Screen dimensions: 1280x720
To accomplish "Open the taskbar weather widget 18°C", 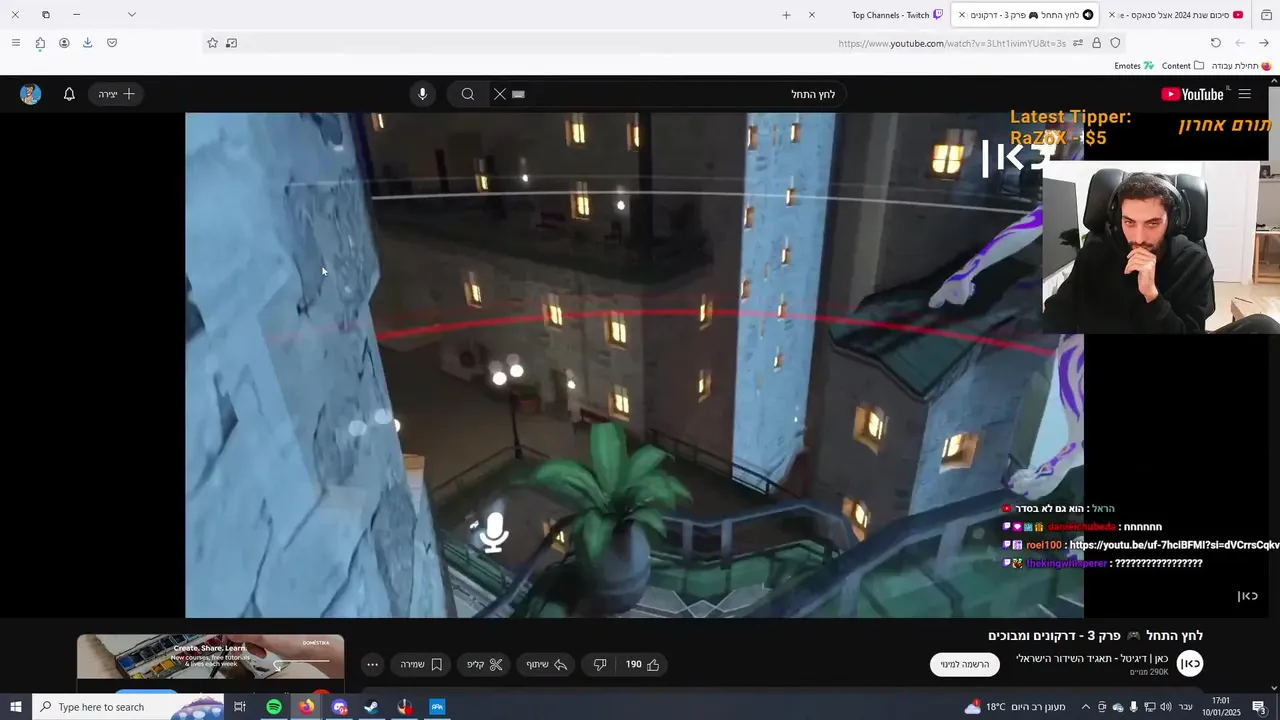I will tap(1016, 707).
